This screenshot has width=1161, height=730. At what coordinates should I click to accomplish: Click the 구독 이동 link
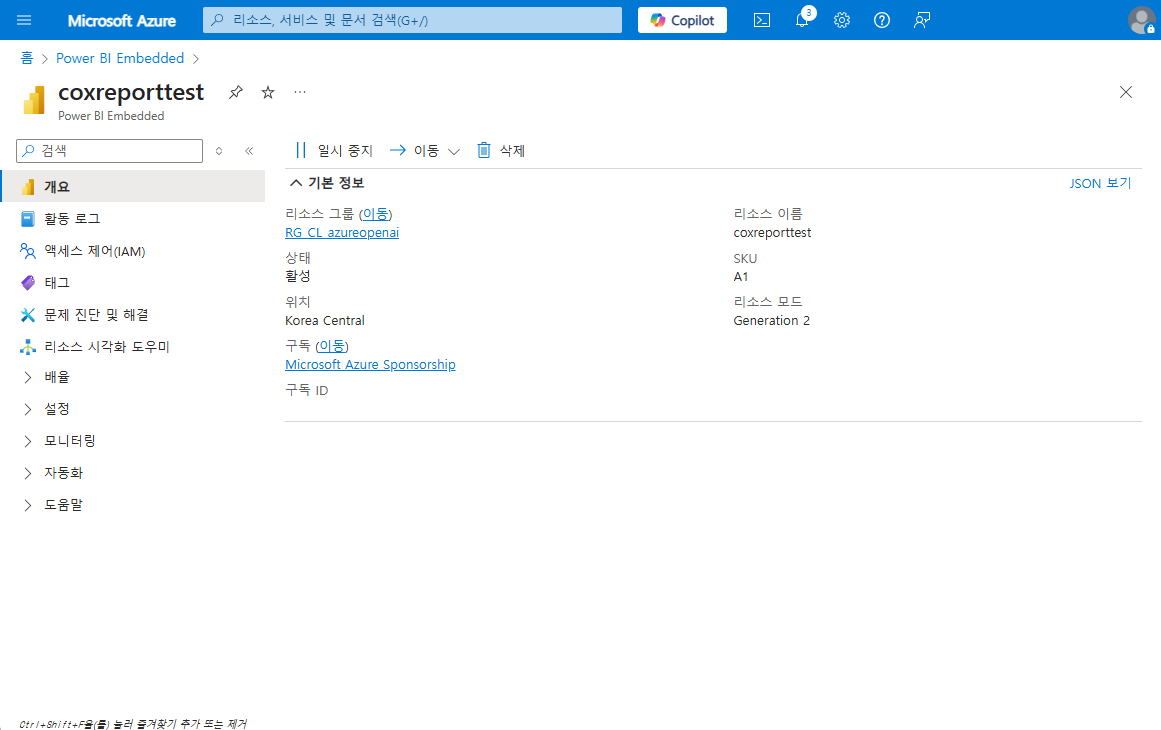click(x=332, y=346)
